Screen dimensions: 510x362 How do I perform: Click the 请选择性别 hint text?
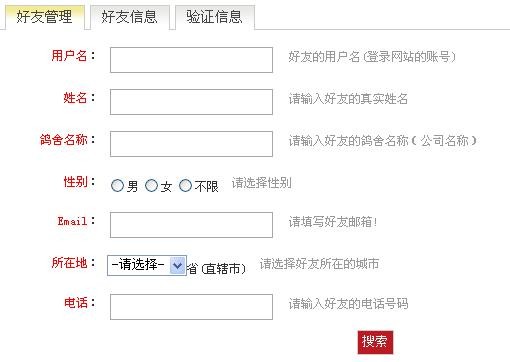[262, 183]
